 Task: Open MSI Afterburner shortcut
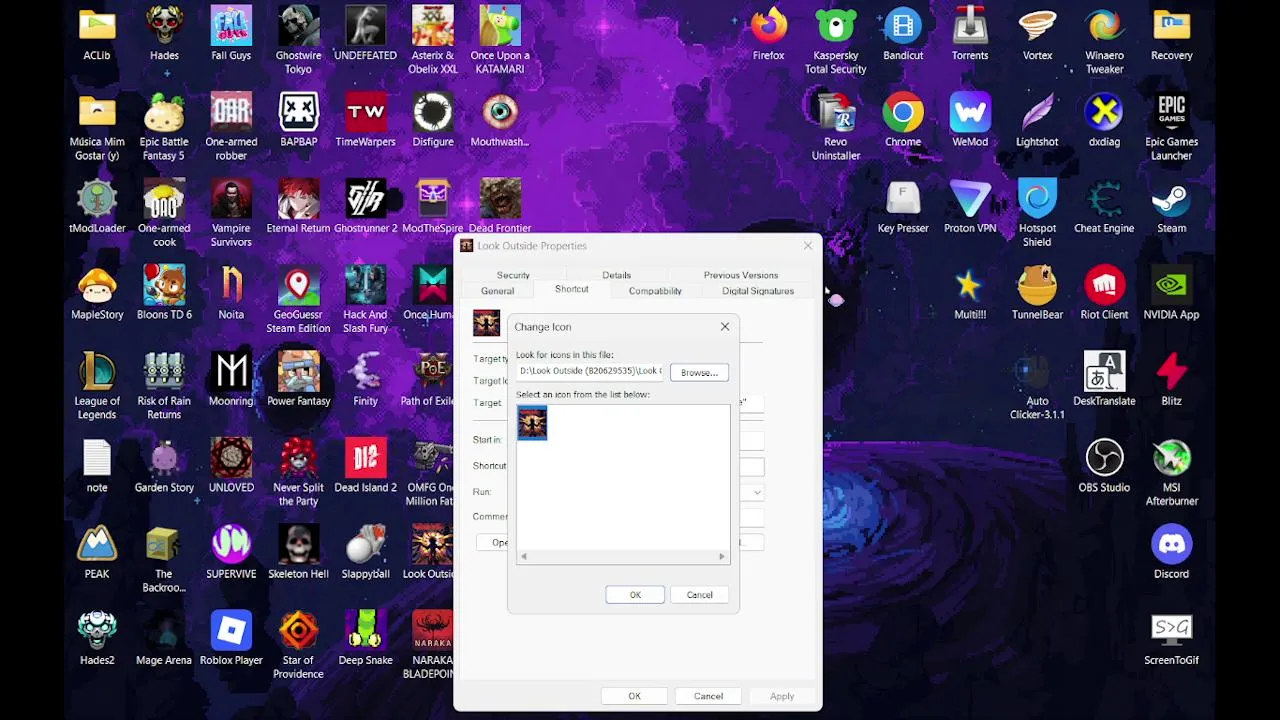tap(1171, 472)
